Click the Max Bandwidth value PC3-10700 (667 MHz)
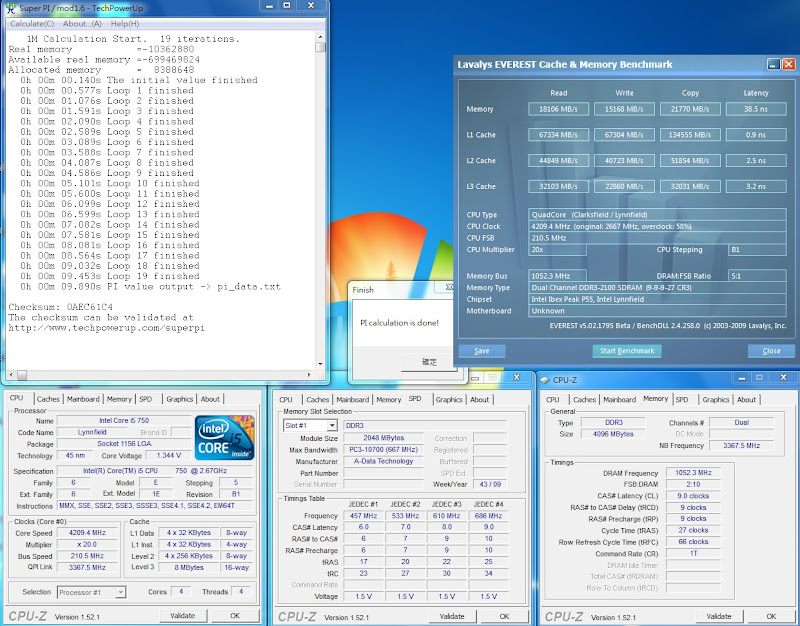800x626 pixels. (x=384, y=450)
